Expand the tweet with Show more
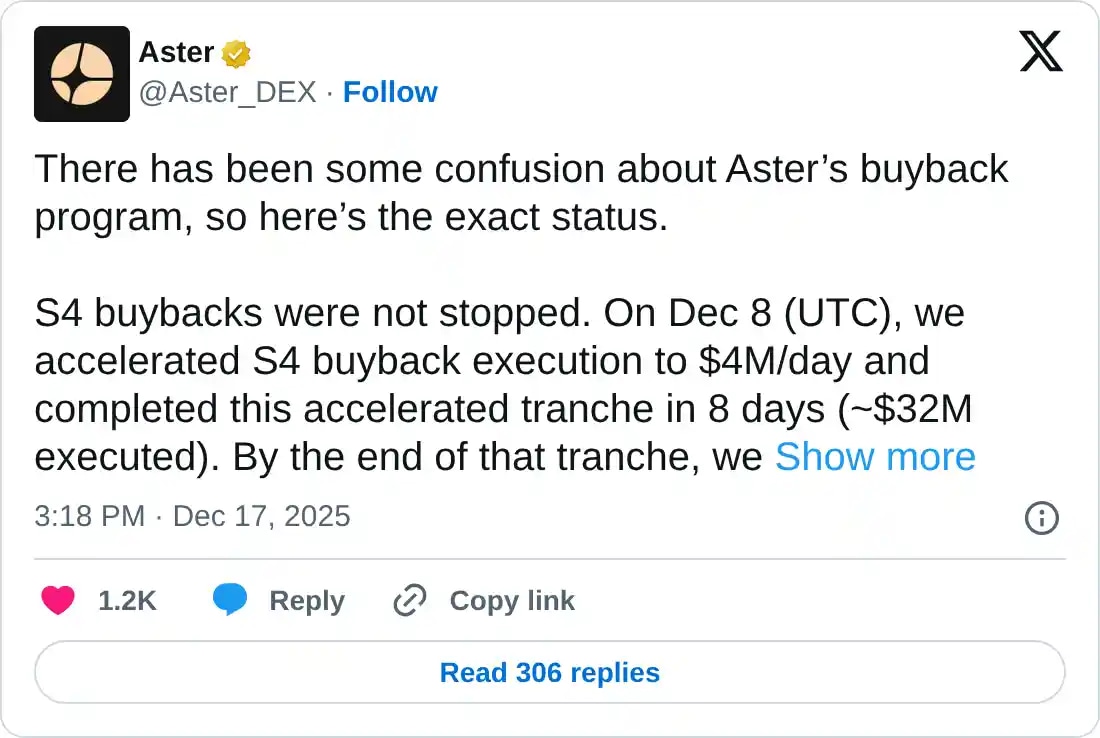Viewport: 1100px width, 738px height. (x=876, y=457)
